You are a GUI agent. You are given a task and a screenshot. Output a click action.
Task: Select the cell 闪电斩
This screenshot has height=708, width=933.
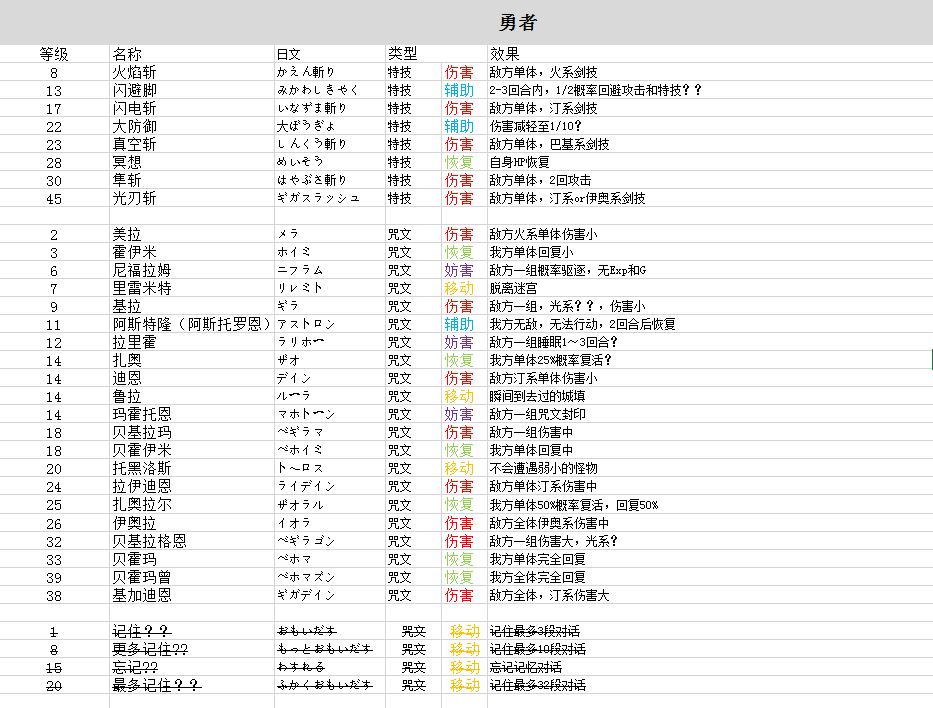[x=134, y=108]
